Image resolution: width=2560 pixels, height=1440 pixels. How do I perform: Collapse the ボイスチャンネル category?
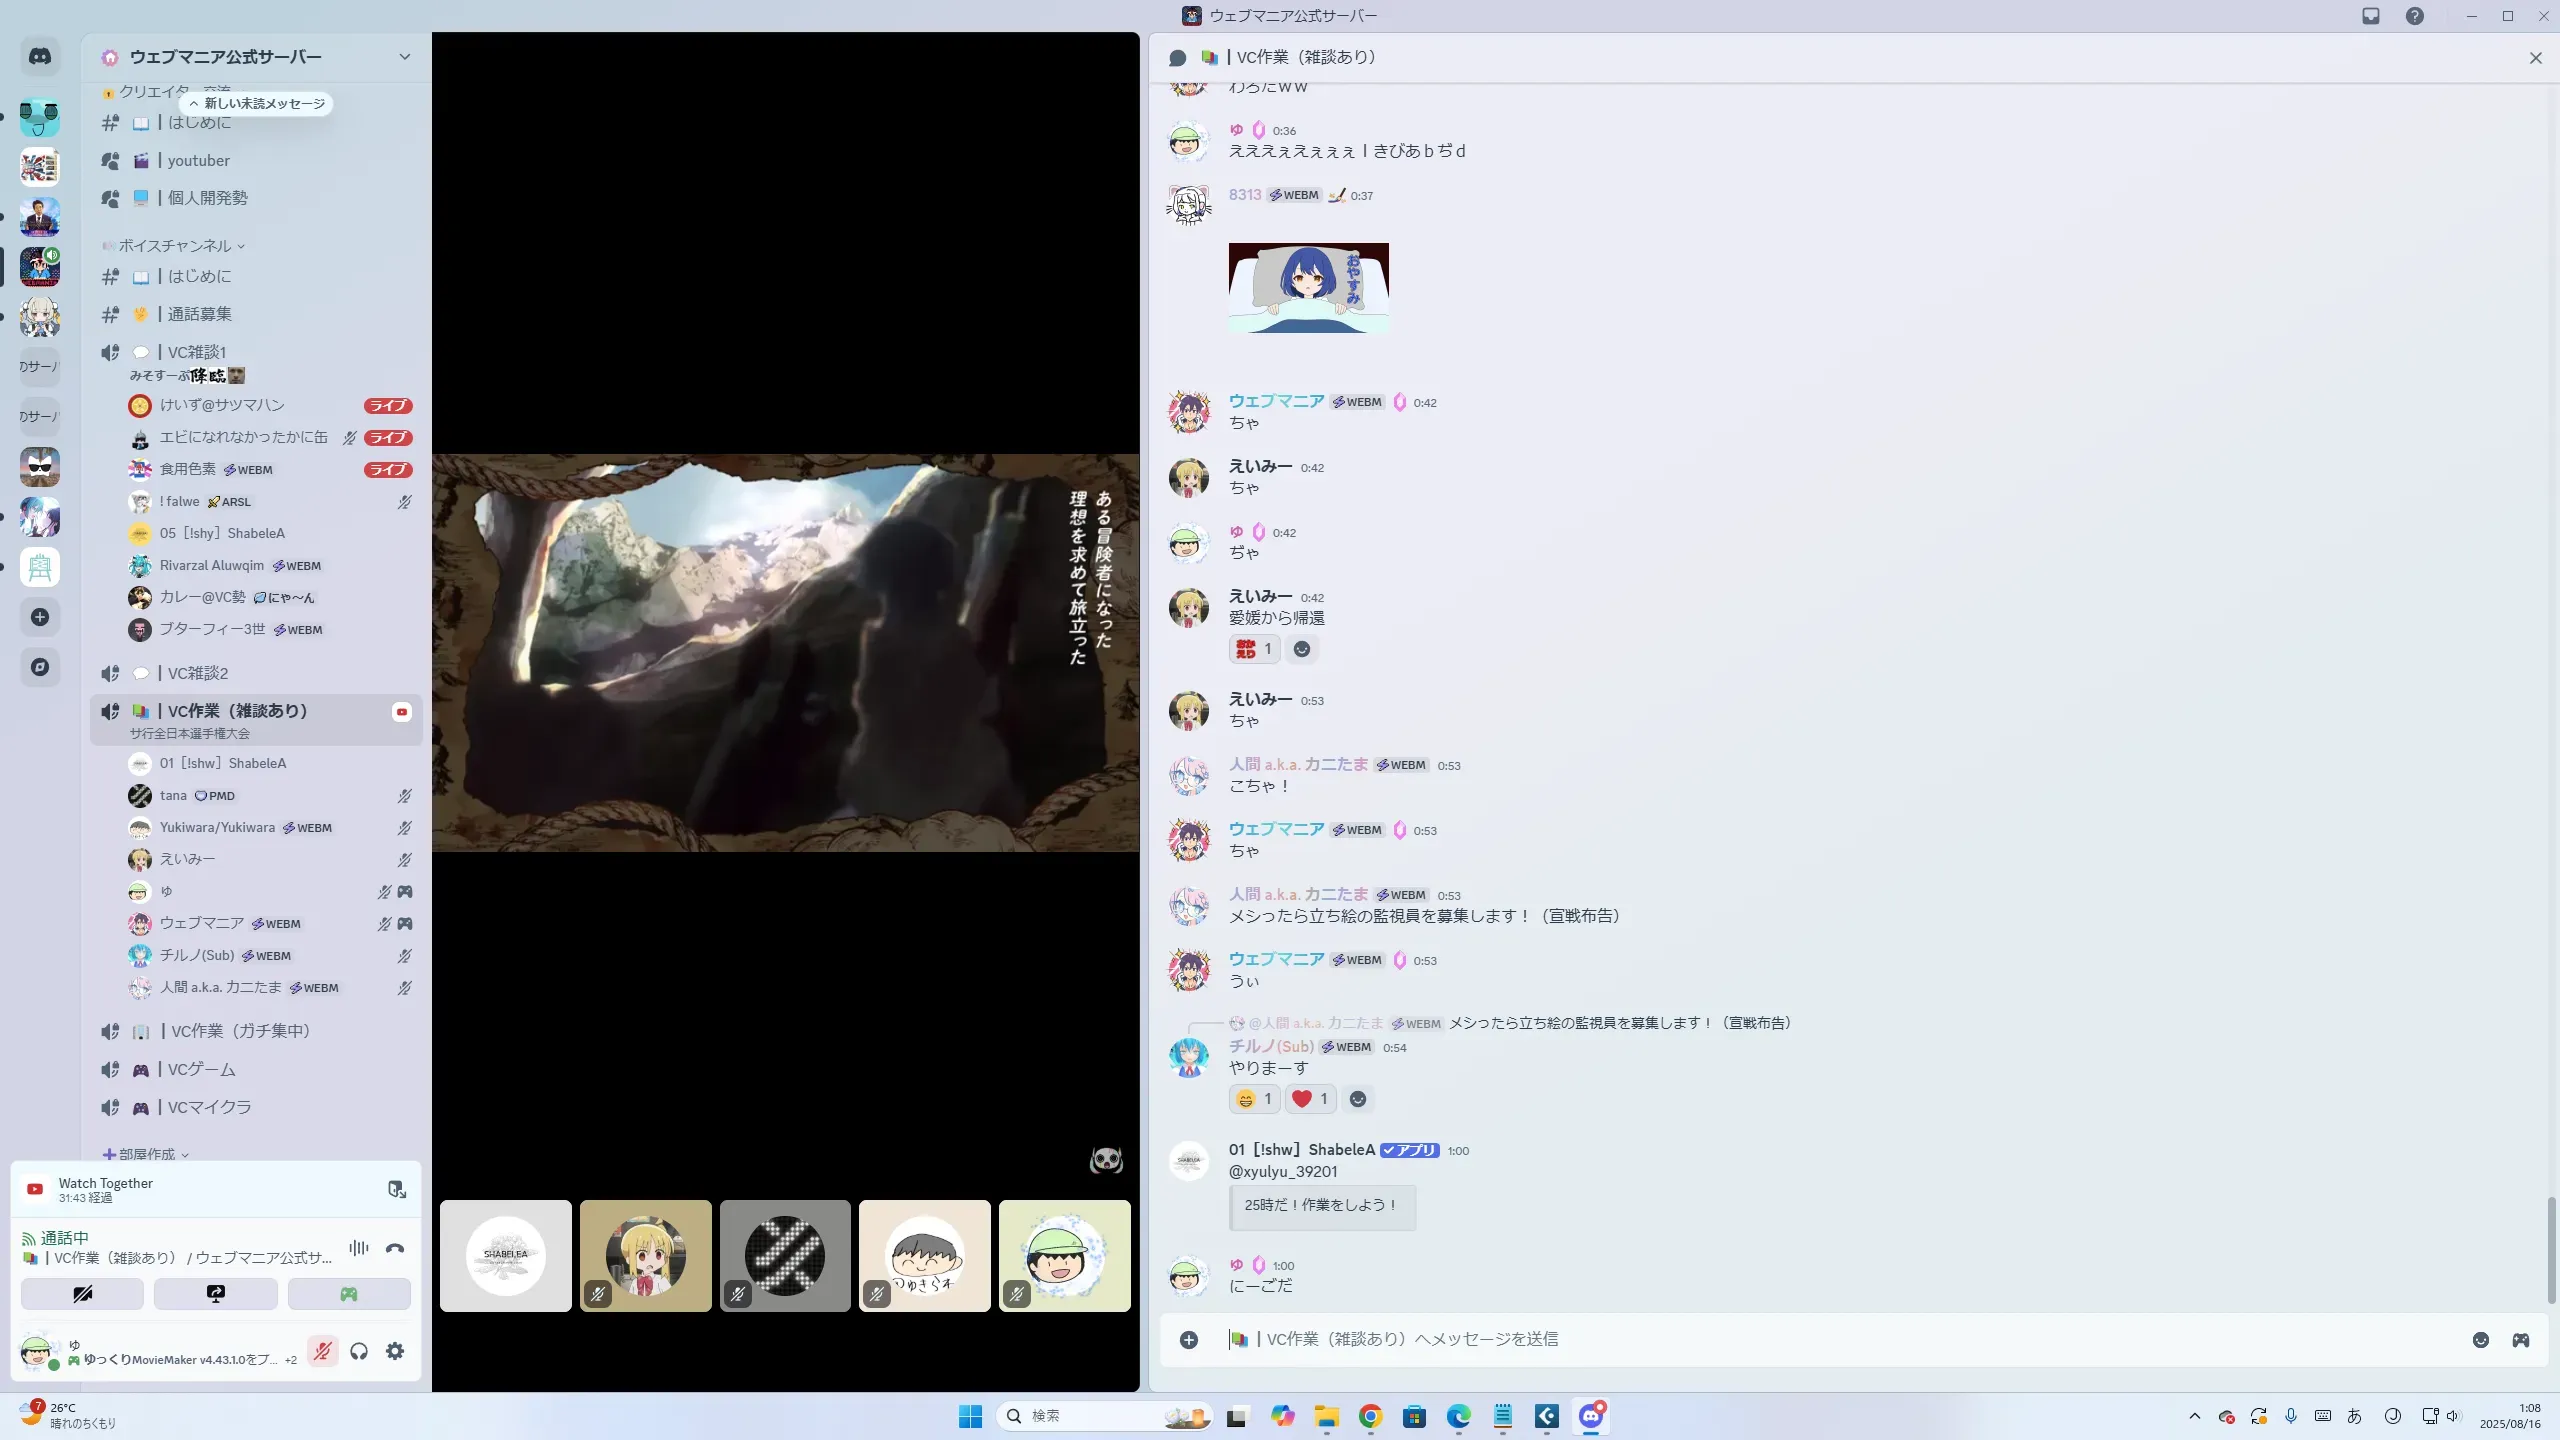[x=175, y=246]
